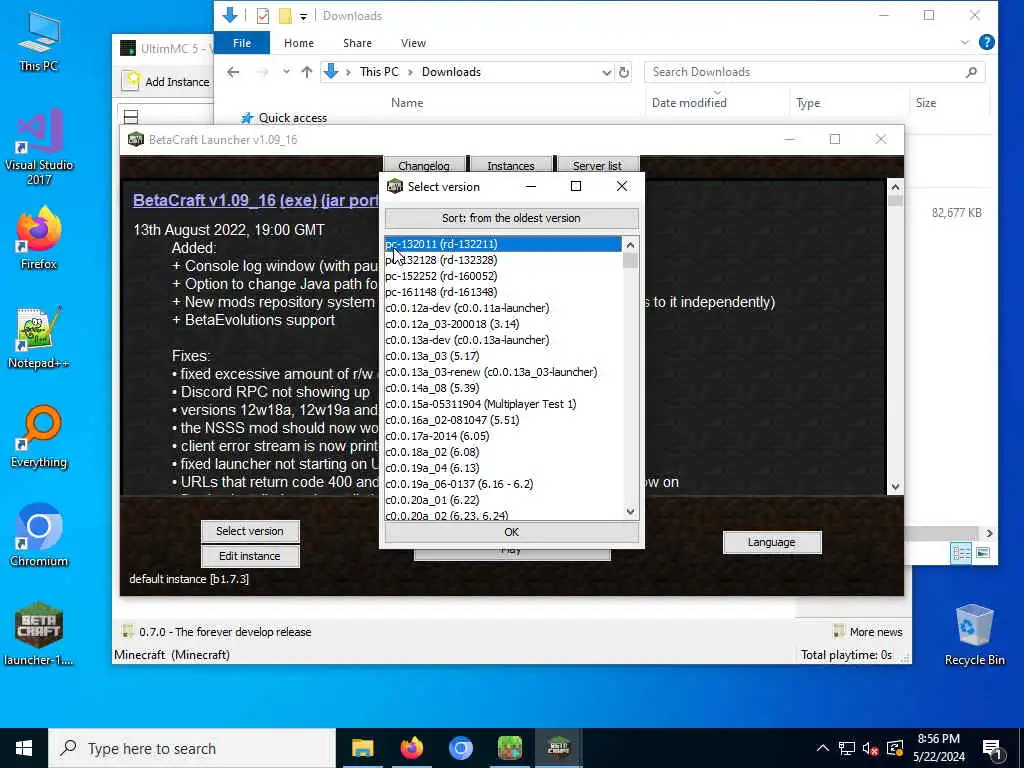Open network status tray icon
This screenshot has width=1024, height=768.
coord(847,748)
